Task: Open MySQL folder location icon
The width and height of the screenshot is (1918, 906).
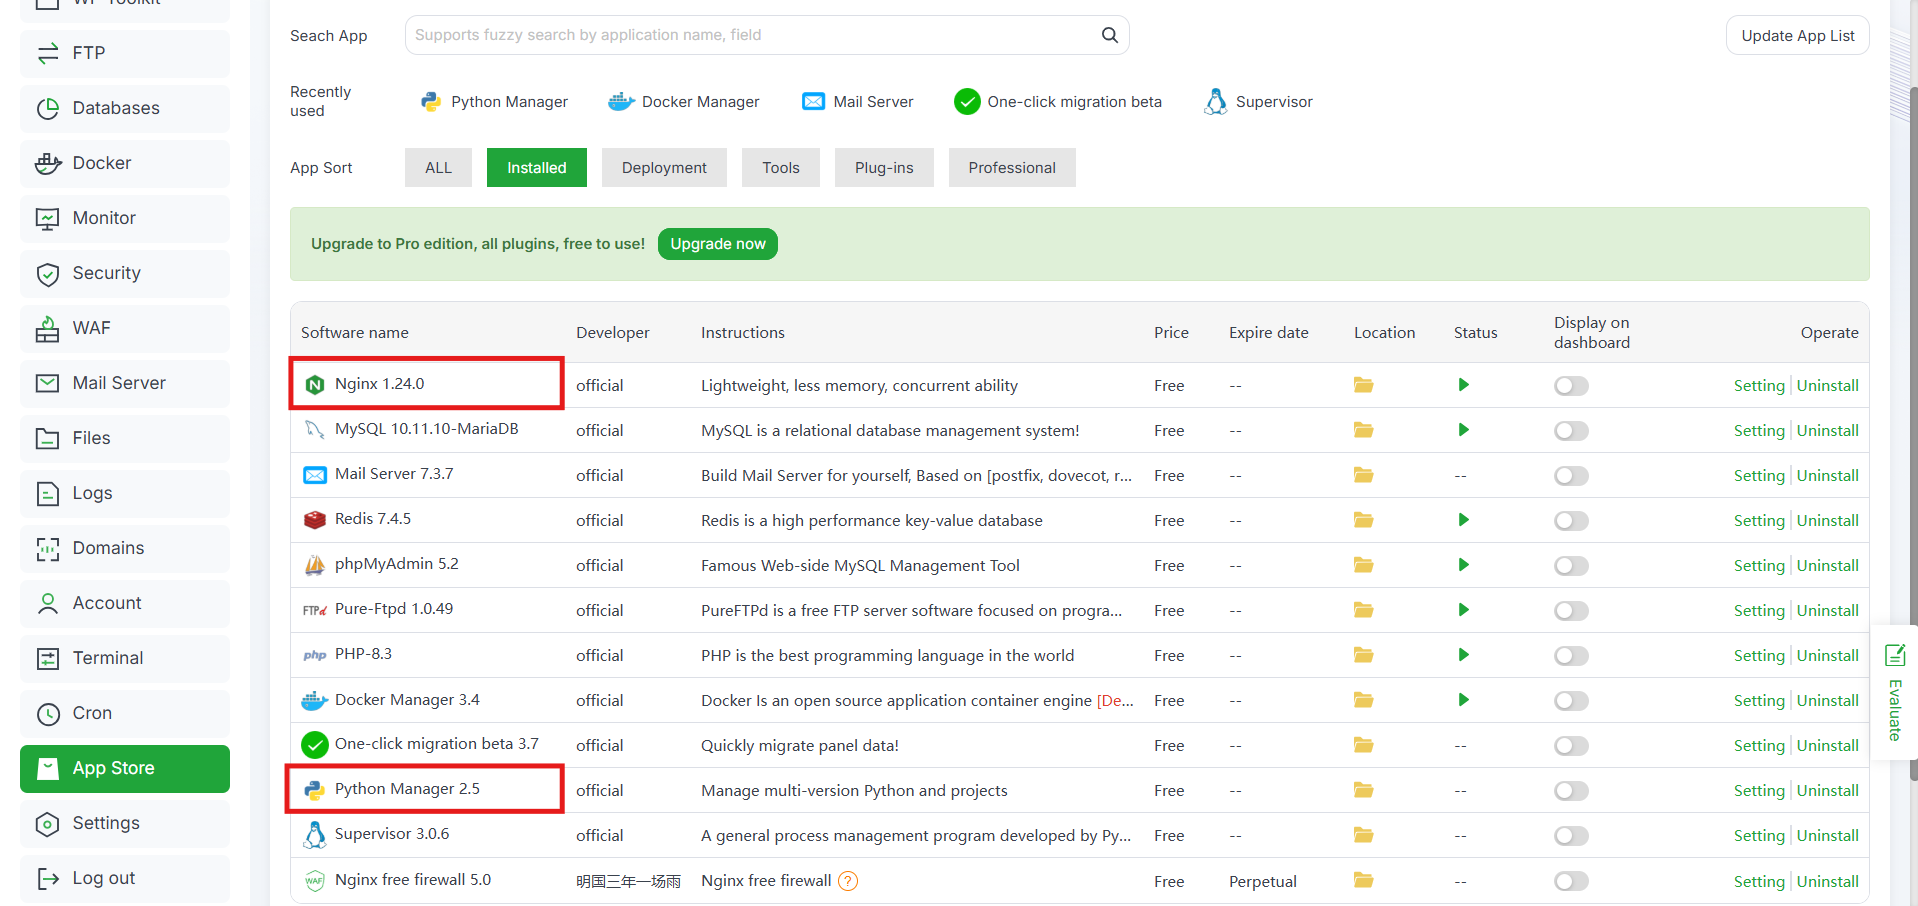Action: 1363,430
